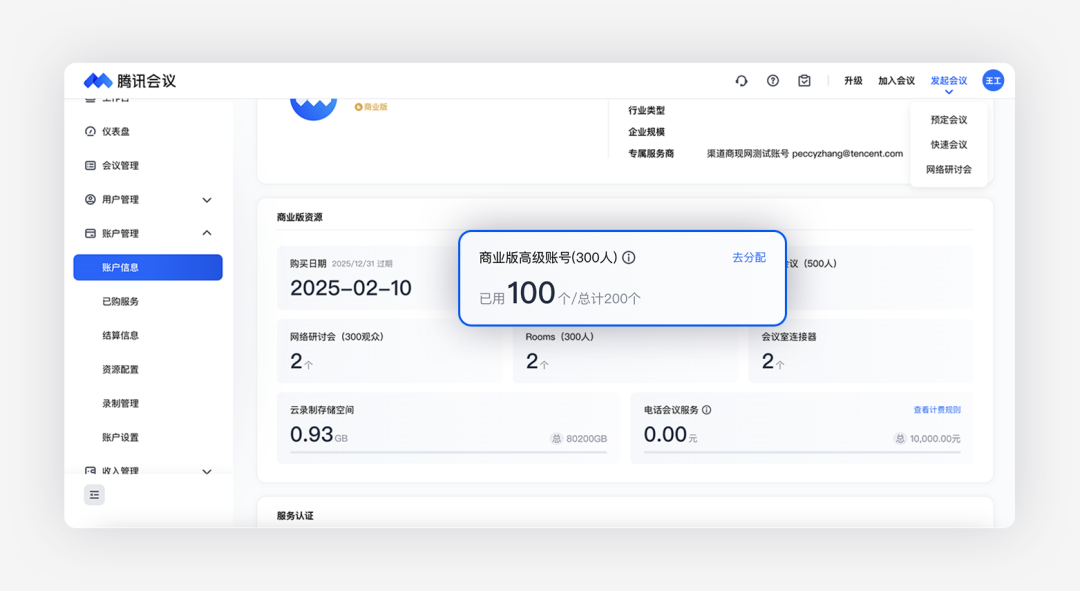Click the 去分配 link
This screenshot has width=1080, height=591.
tap(748, 258)
